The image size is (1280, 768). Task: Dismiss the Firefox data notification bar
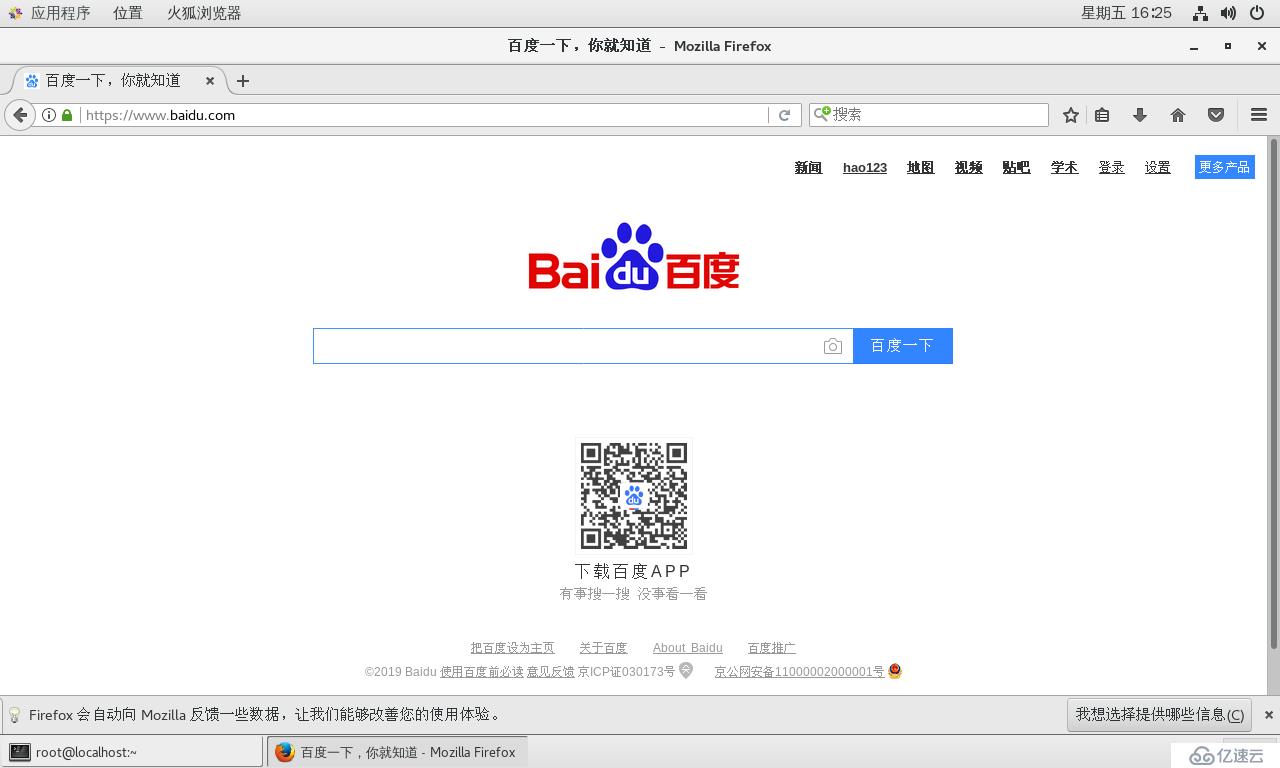[x=1269, y=715]
